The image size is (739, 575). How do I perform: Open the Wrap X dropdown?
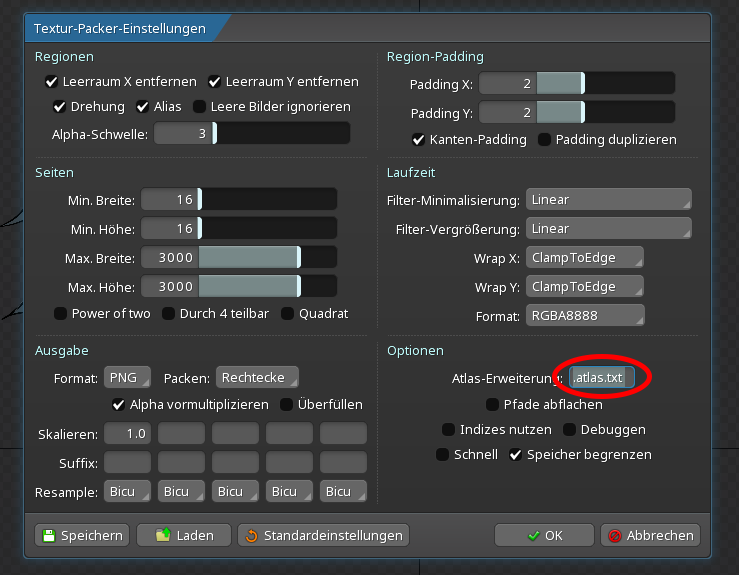584,258
